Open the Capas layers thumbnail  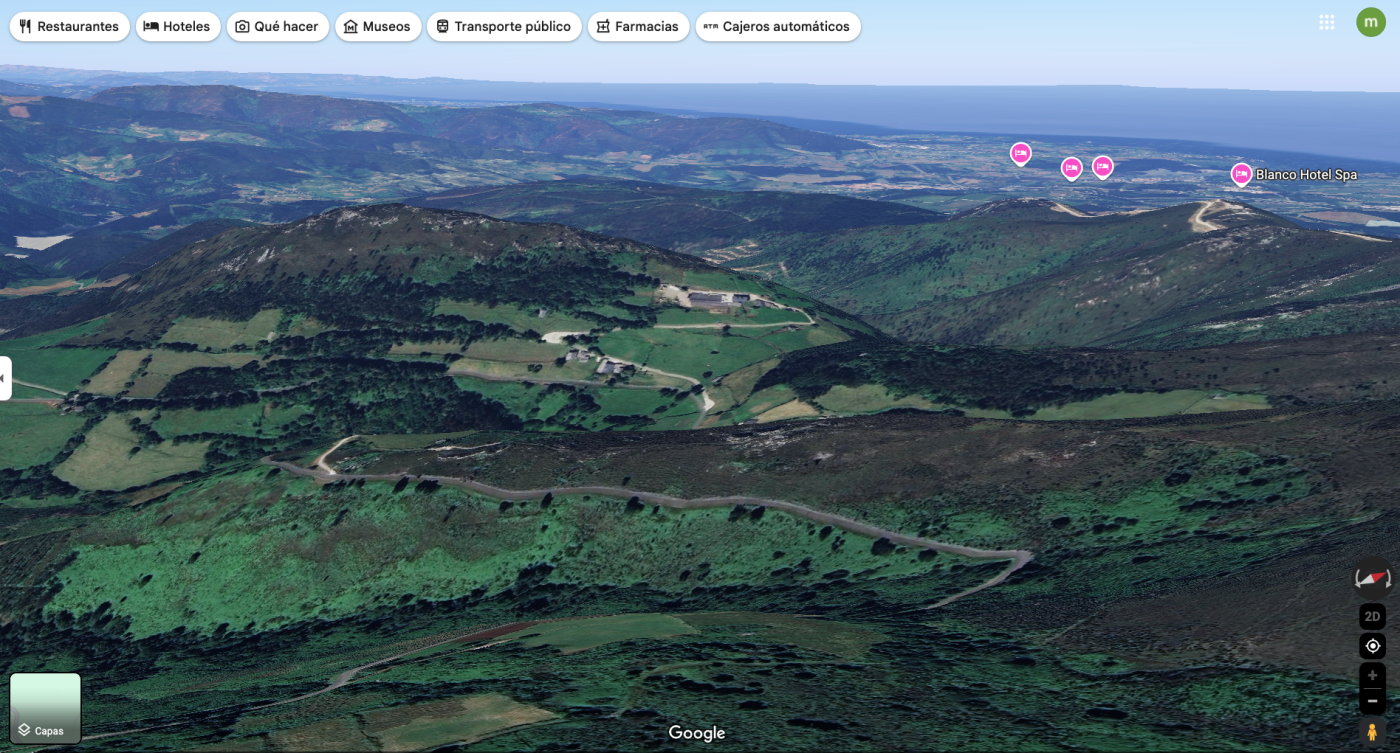(x=45, y=708)
